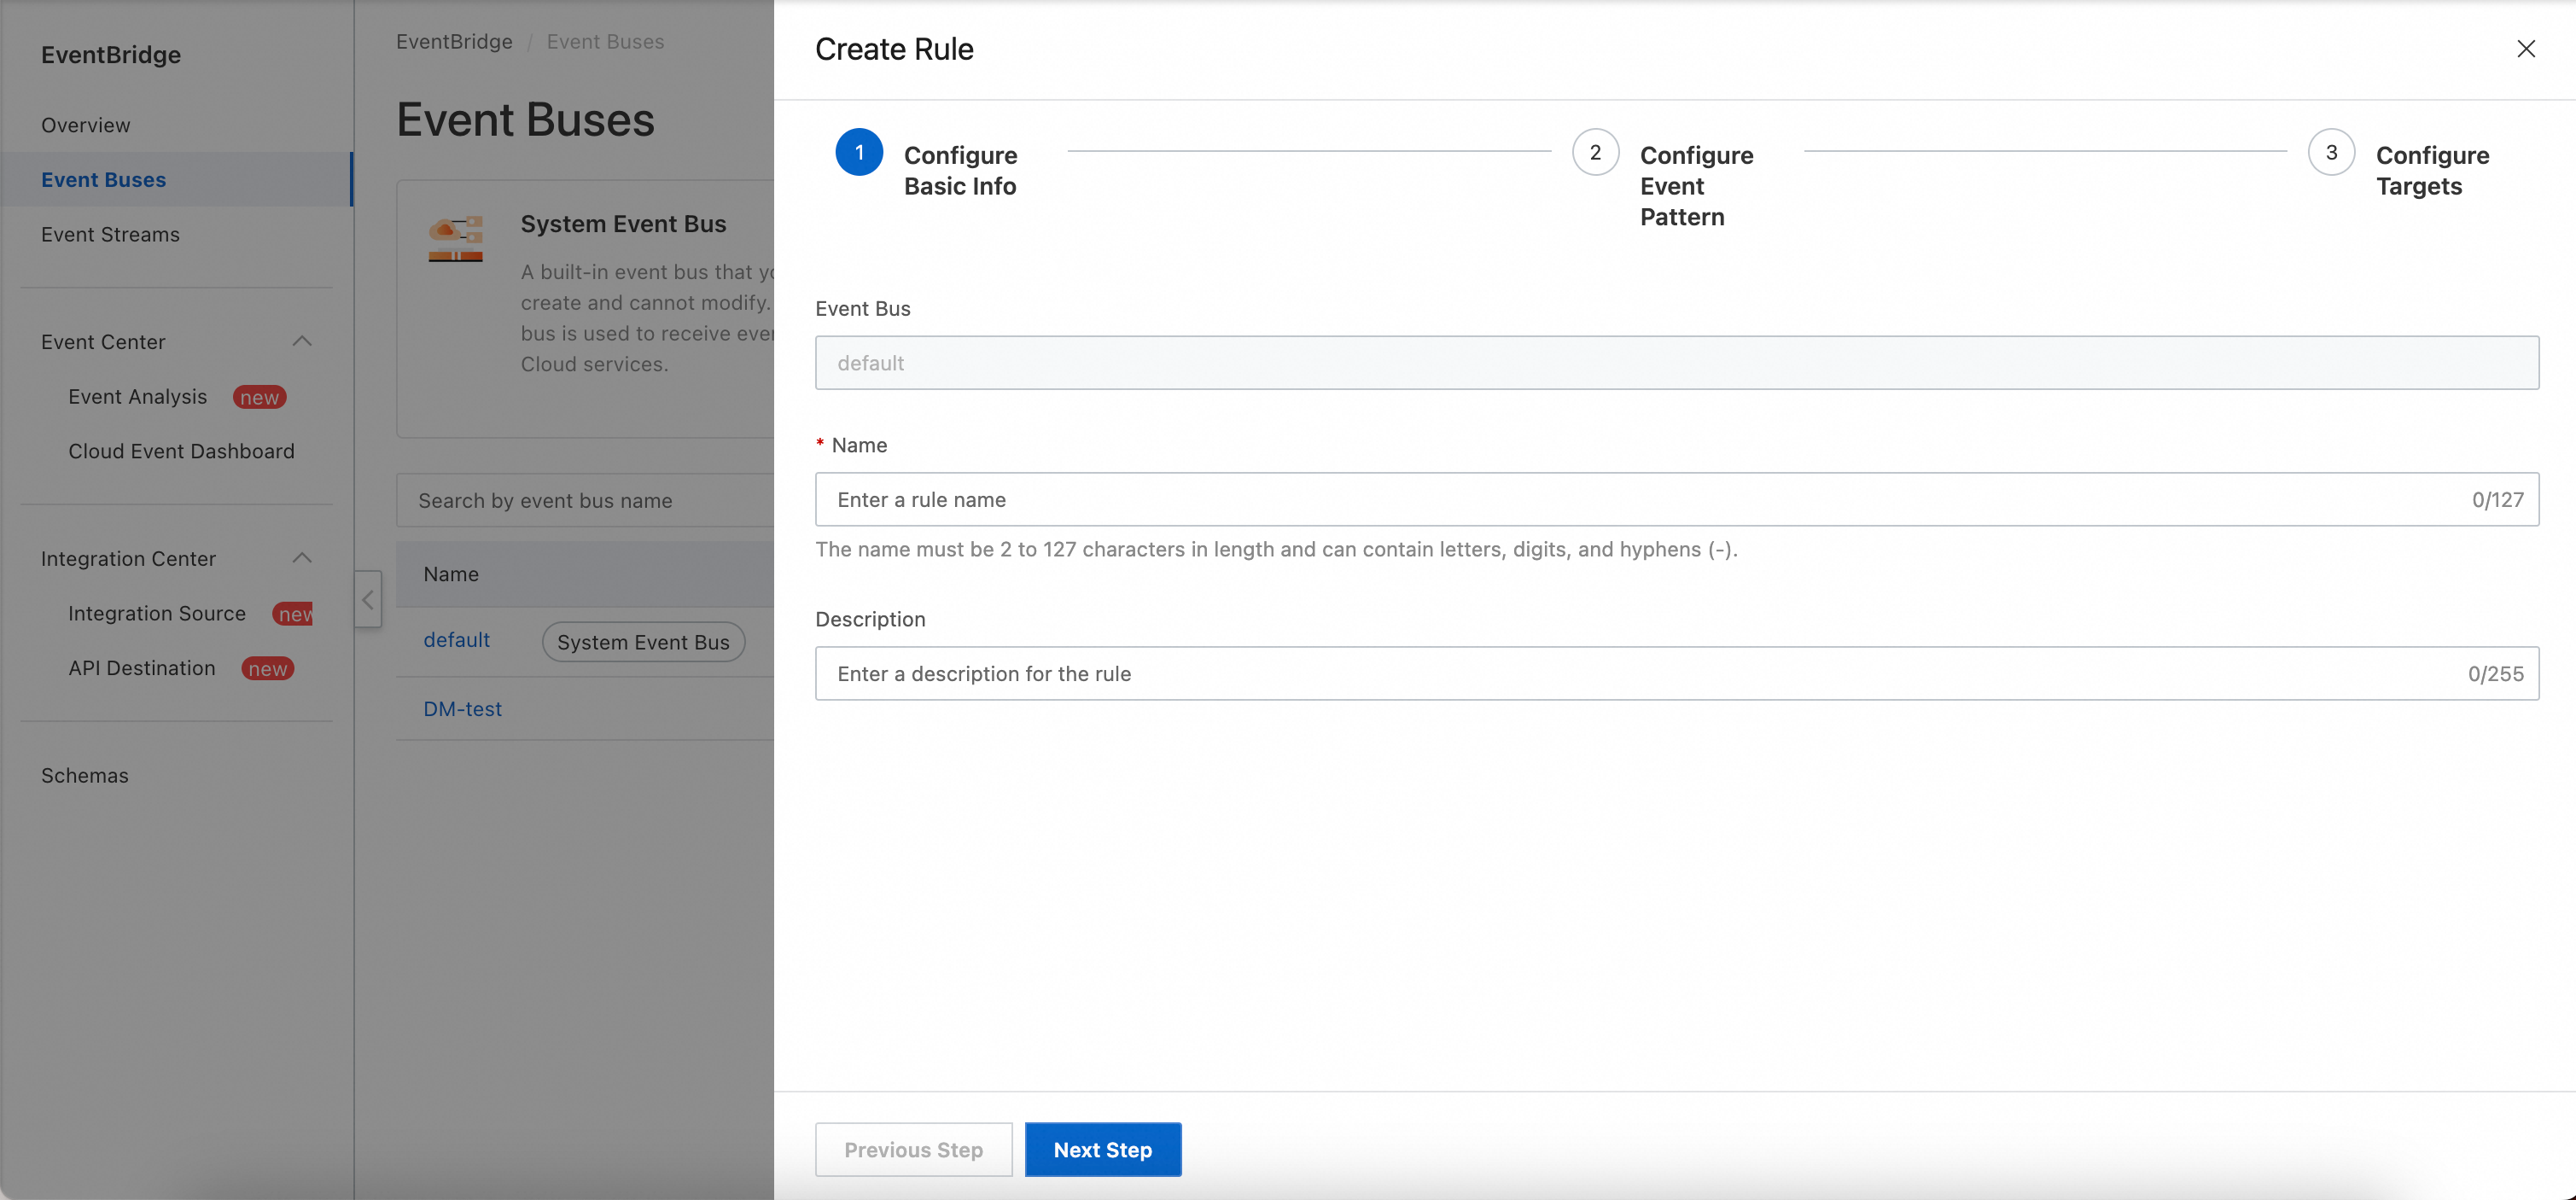Focus the rule Name input field
This screenshot has width=2576, height=1200.
pyautogui.click(x=1640, y=499)
